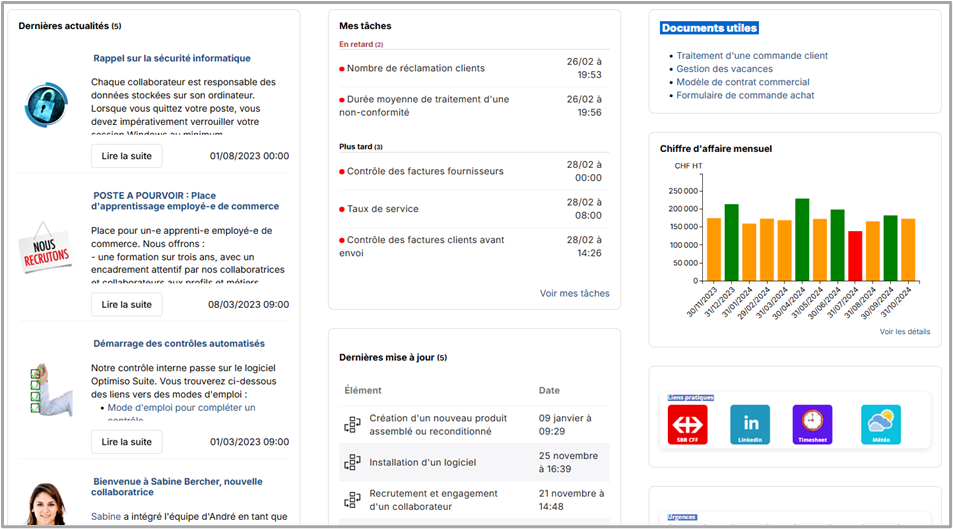Open Voir mes tâches link
Viewport: 953px width, 529px height.
tap(574, 293)
